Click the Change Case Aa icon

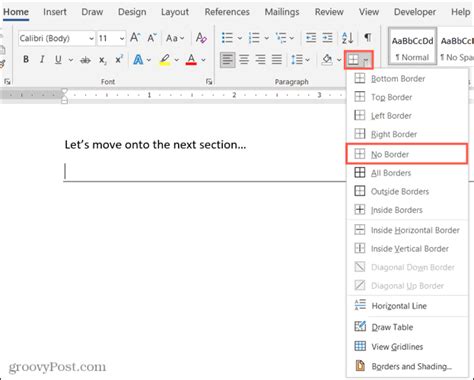172,38
